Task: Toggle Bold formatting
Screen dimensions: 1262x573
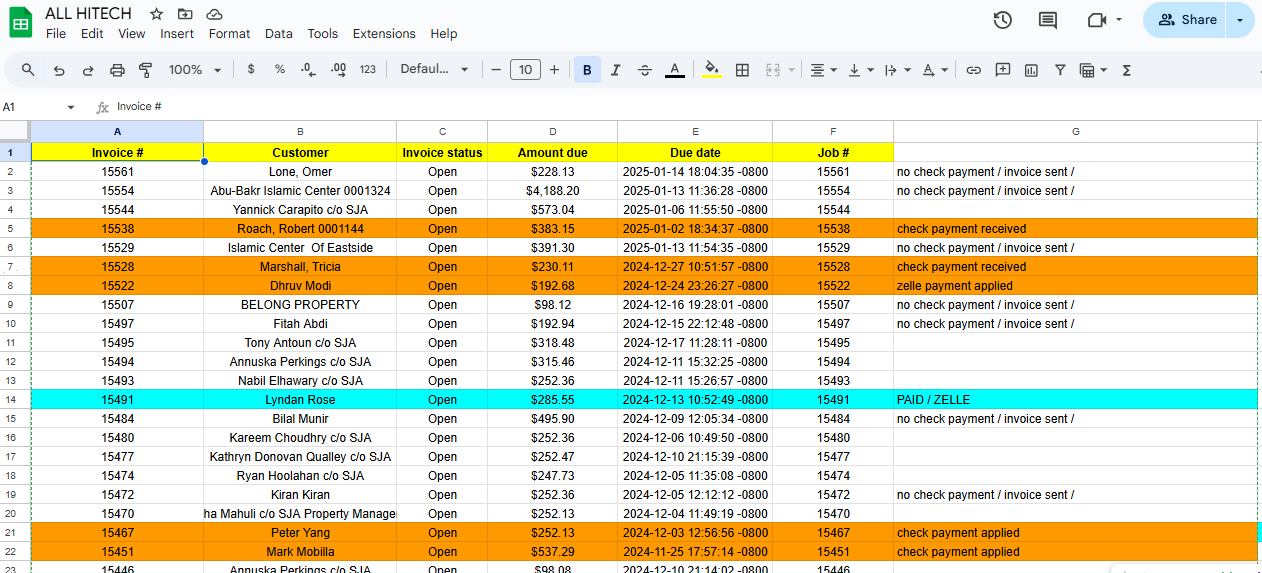Action: [587, 70]
